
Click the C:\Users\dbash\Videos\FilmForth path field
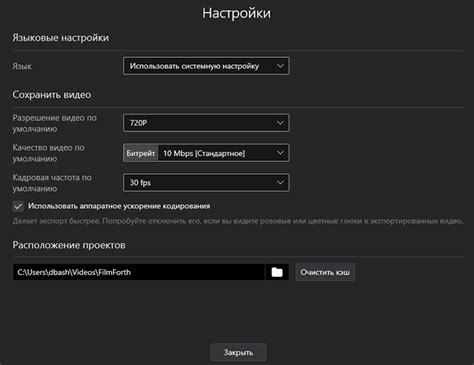pos(139,272)
